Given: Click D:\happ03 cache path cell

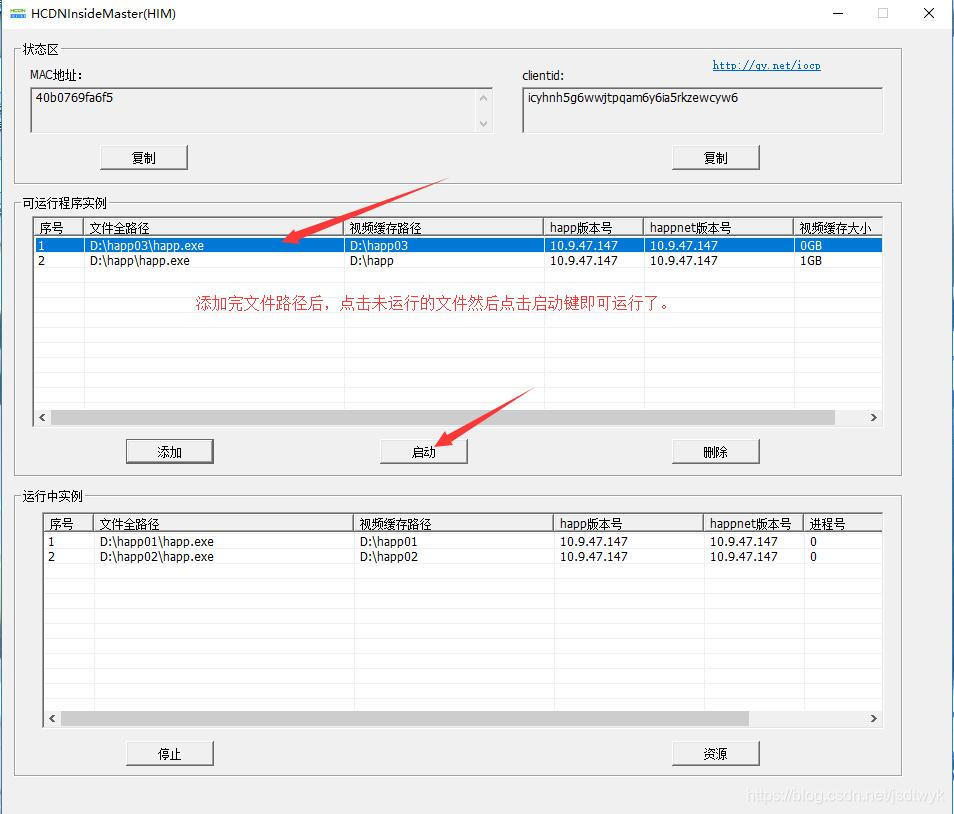Looking at the screenshot, I should coord(444,245).
